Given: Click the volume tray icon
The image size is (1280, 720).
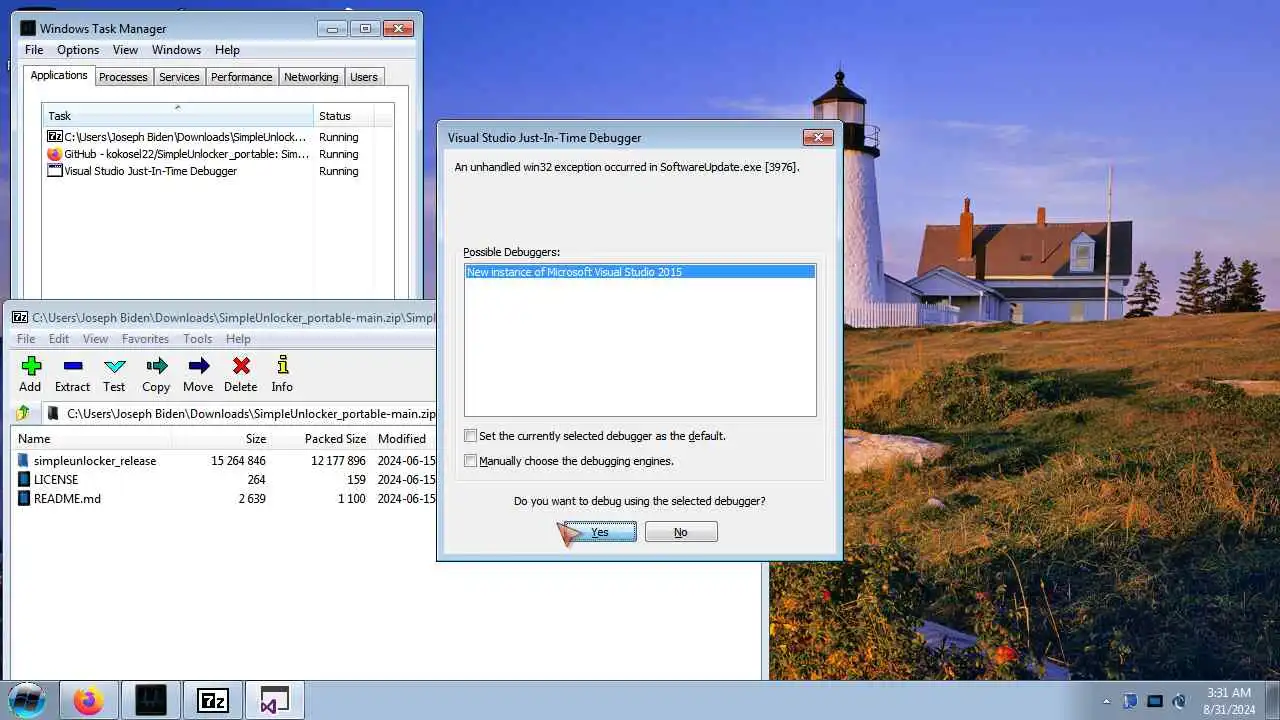Looking at the screenshot, I should pyautogui.click(x=1180, y=701).
